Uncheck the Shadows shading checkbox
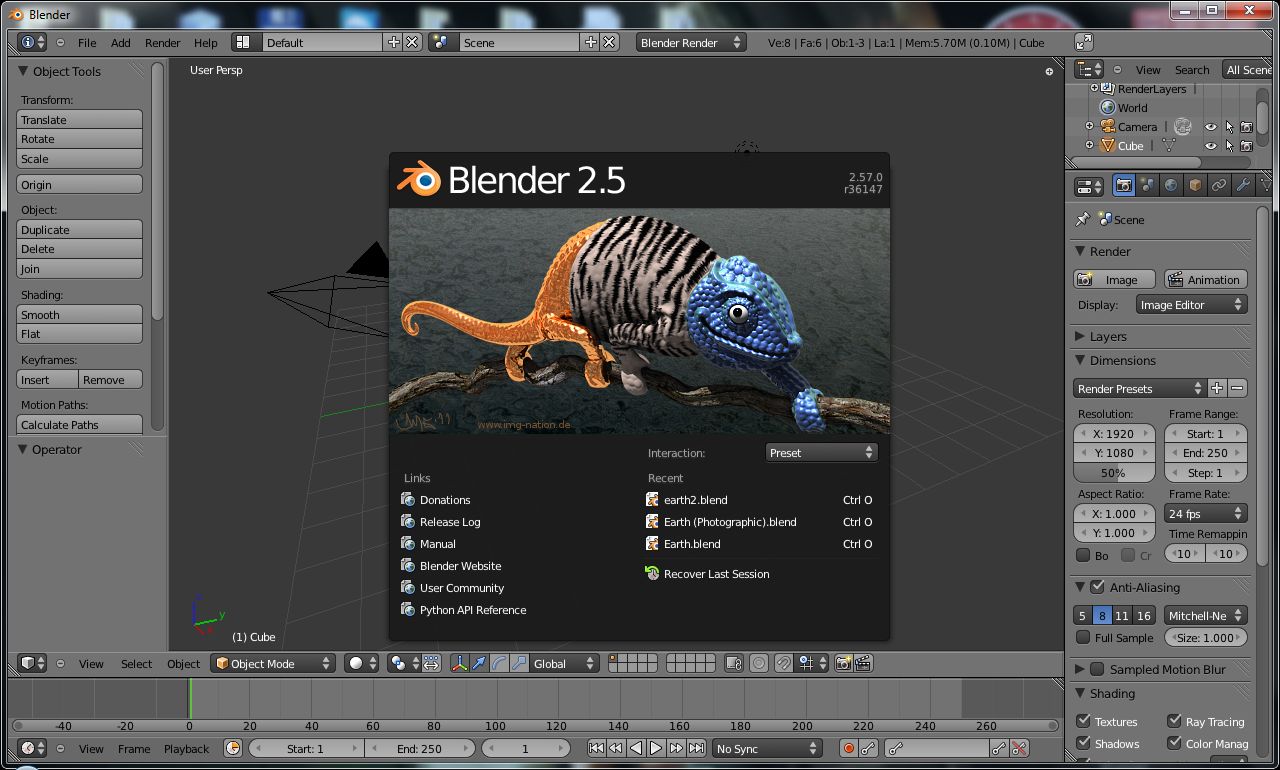 pyautogui.click(x=1083, y=743)
